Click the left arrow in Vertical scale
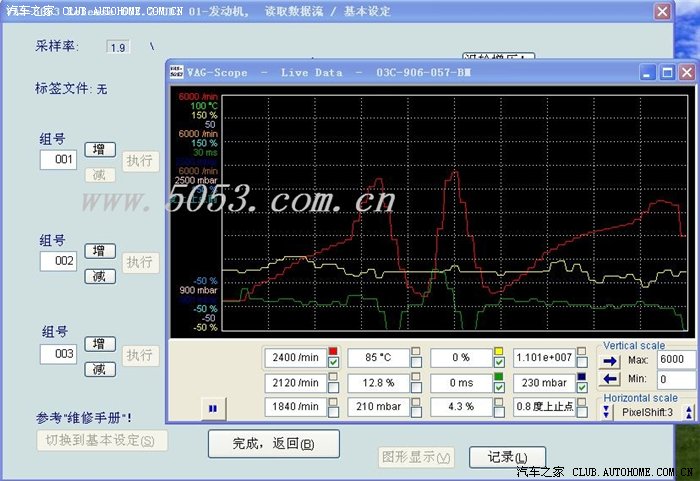Screen dimensions: 700x481 (x=609, y=379)
